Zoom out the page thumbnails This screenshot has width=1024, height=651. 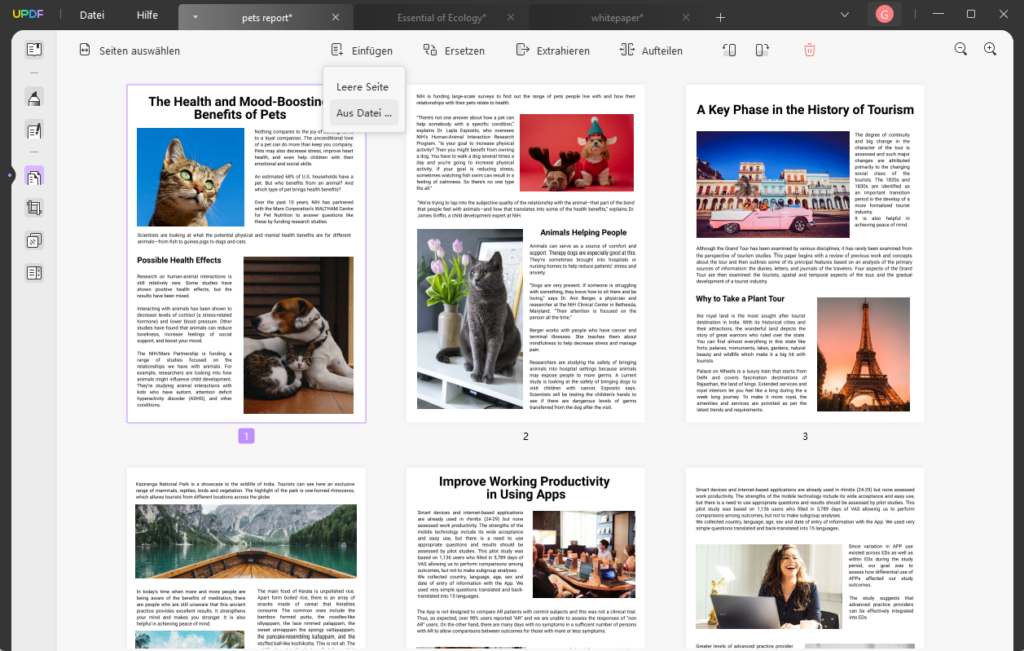(960, 50)
